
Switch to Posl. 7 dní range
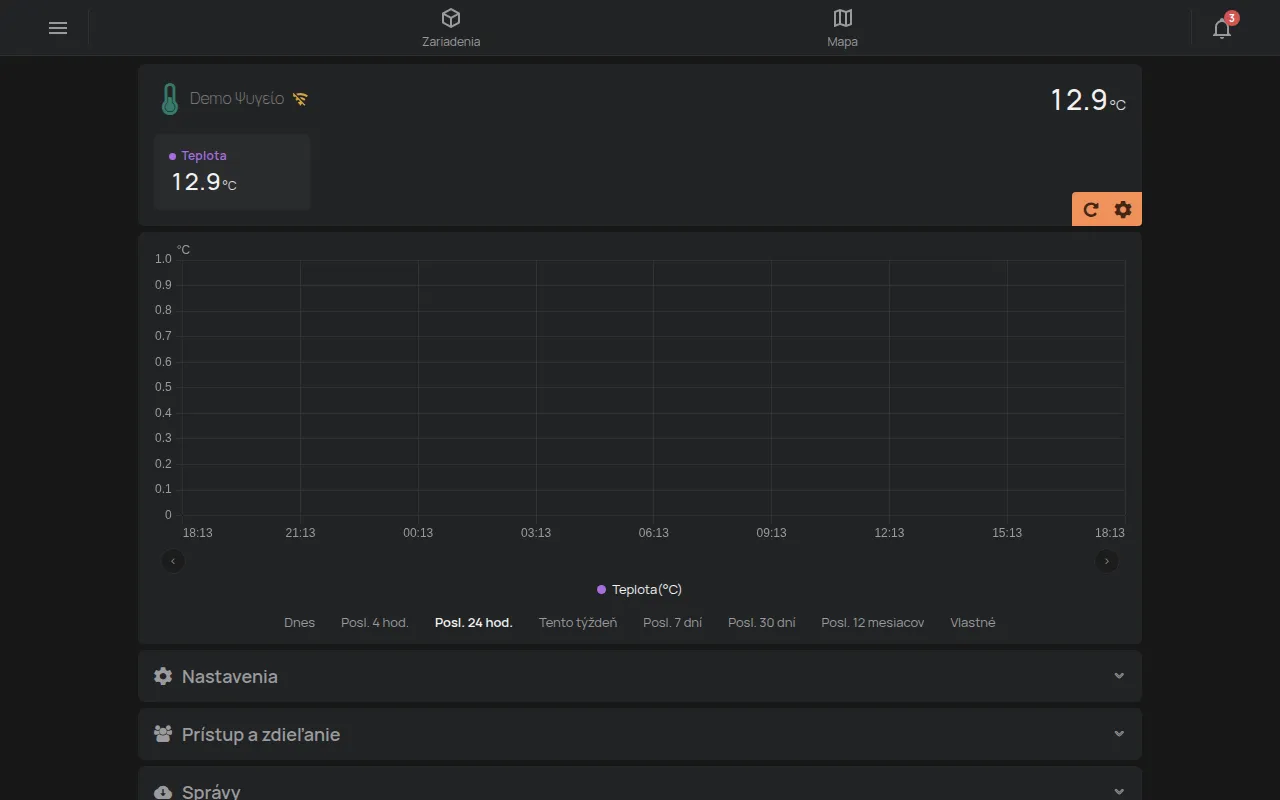(x=672, y=623)
